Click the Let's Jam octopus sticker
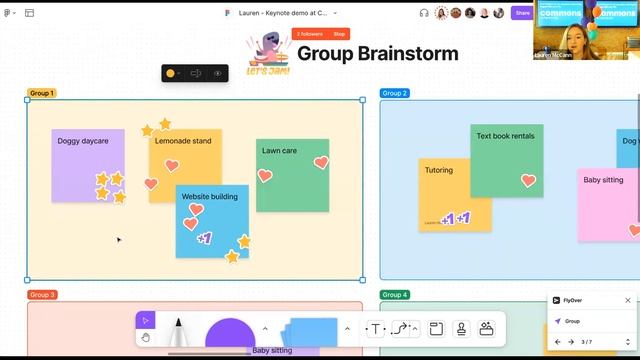Image resolution: width=640 pixels, height=360 pixels. pos(268,53)
